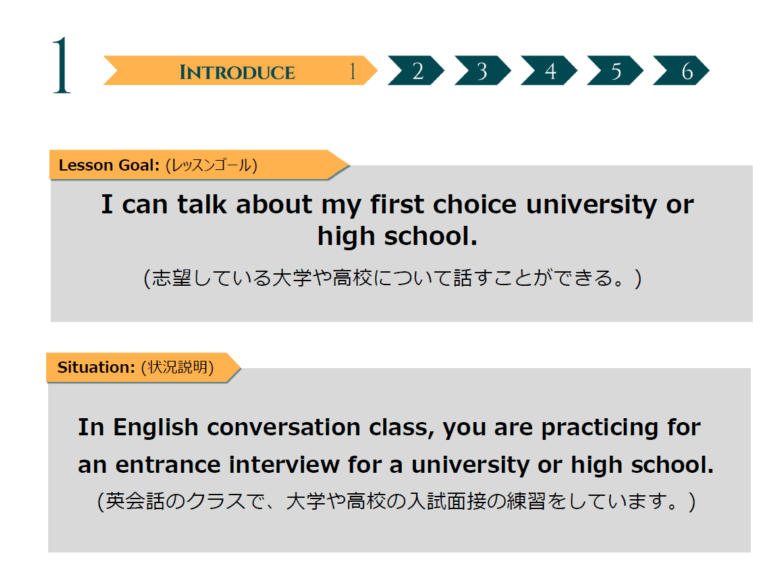Click the 状況説明 Japanese label text
This screenshot has width=768, height=567.
click(x=177, y=367)
